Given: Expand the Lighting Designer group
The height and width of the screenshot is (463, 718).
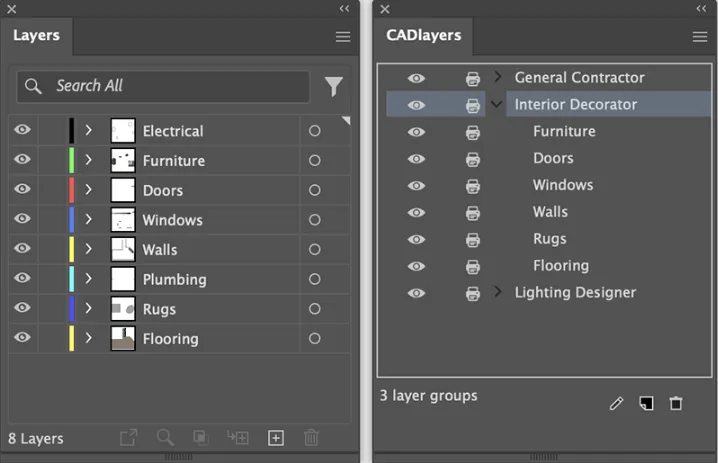Looking at the screenshot, I should point(498,291).
